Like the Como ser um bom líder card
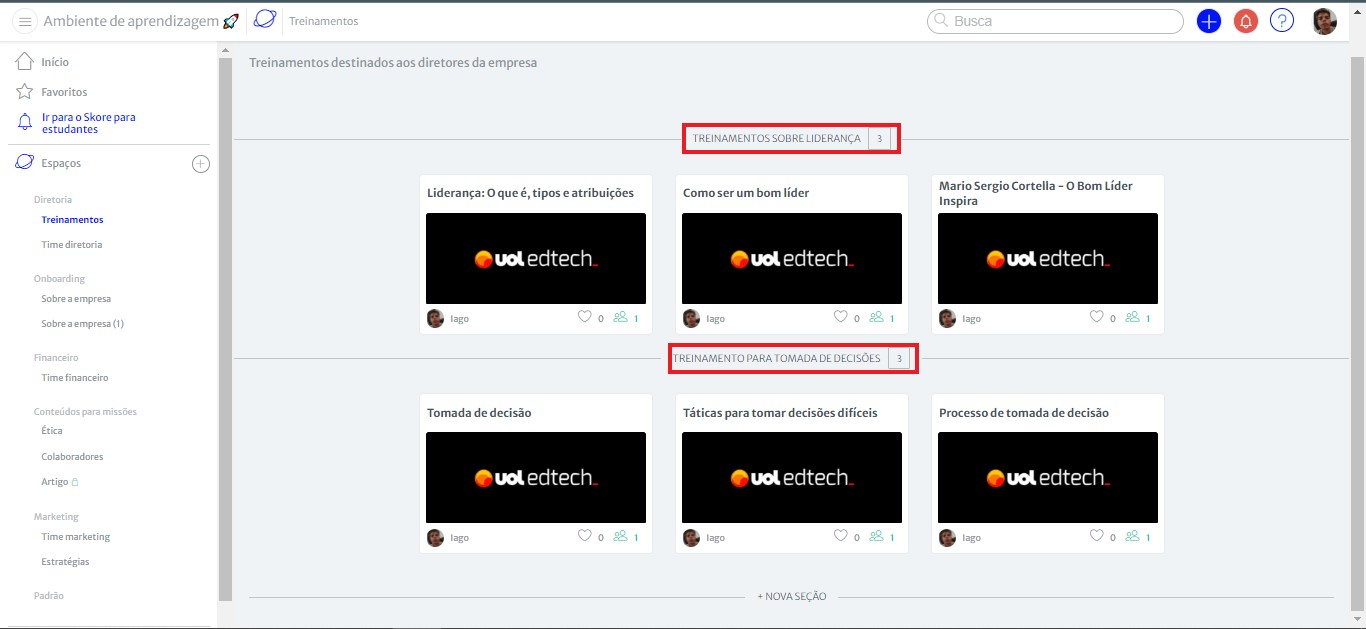The image size is (1366, 629). point(841,317)
